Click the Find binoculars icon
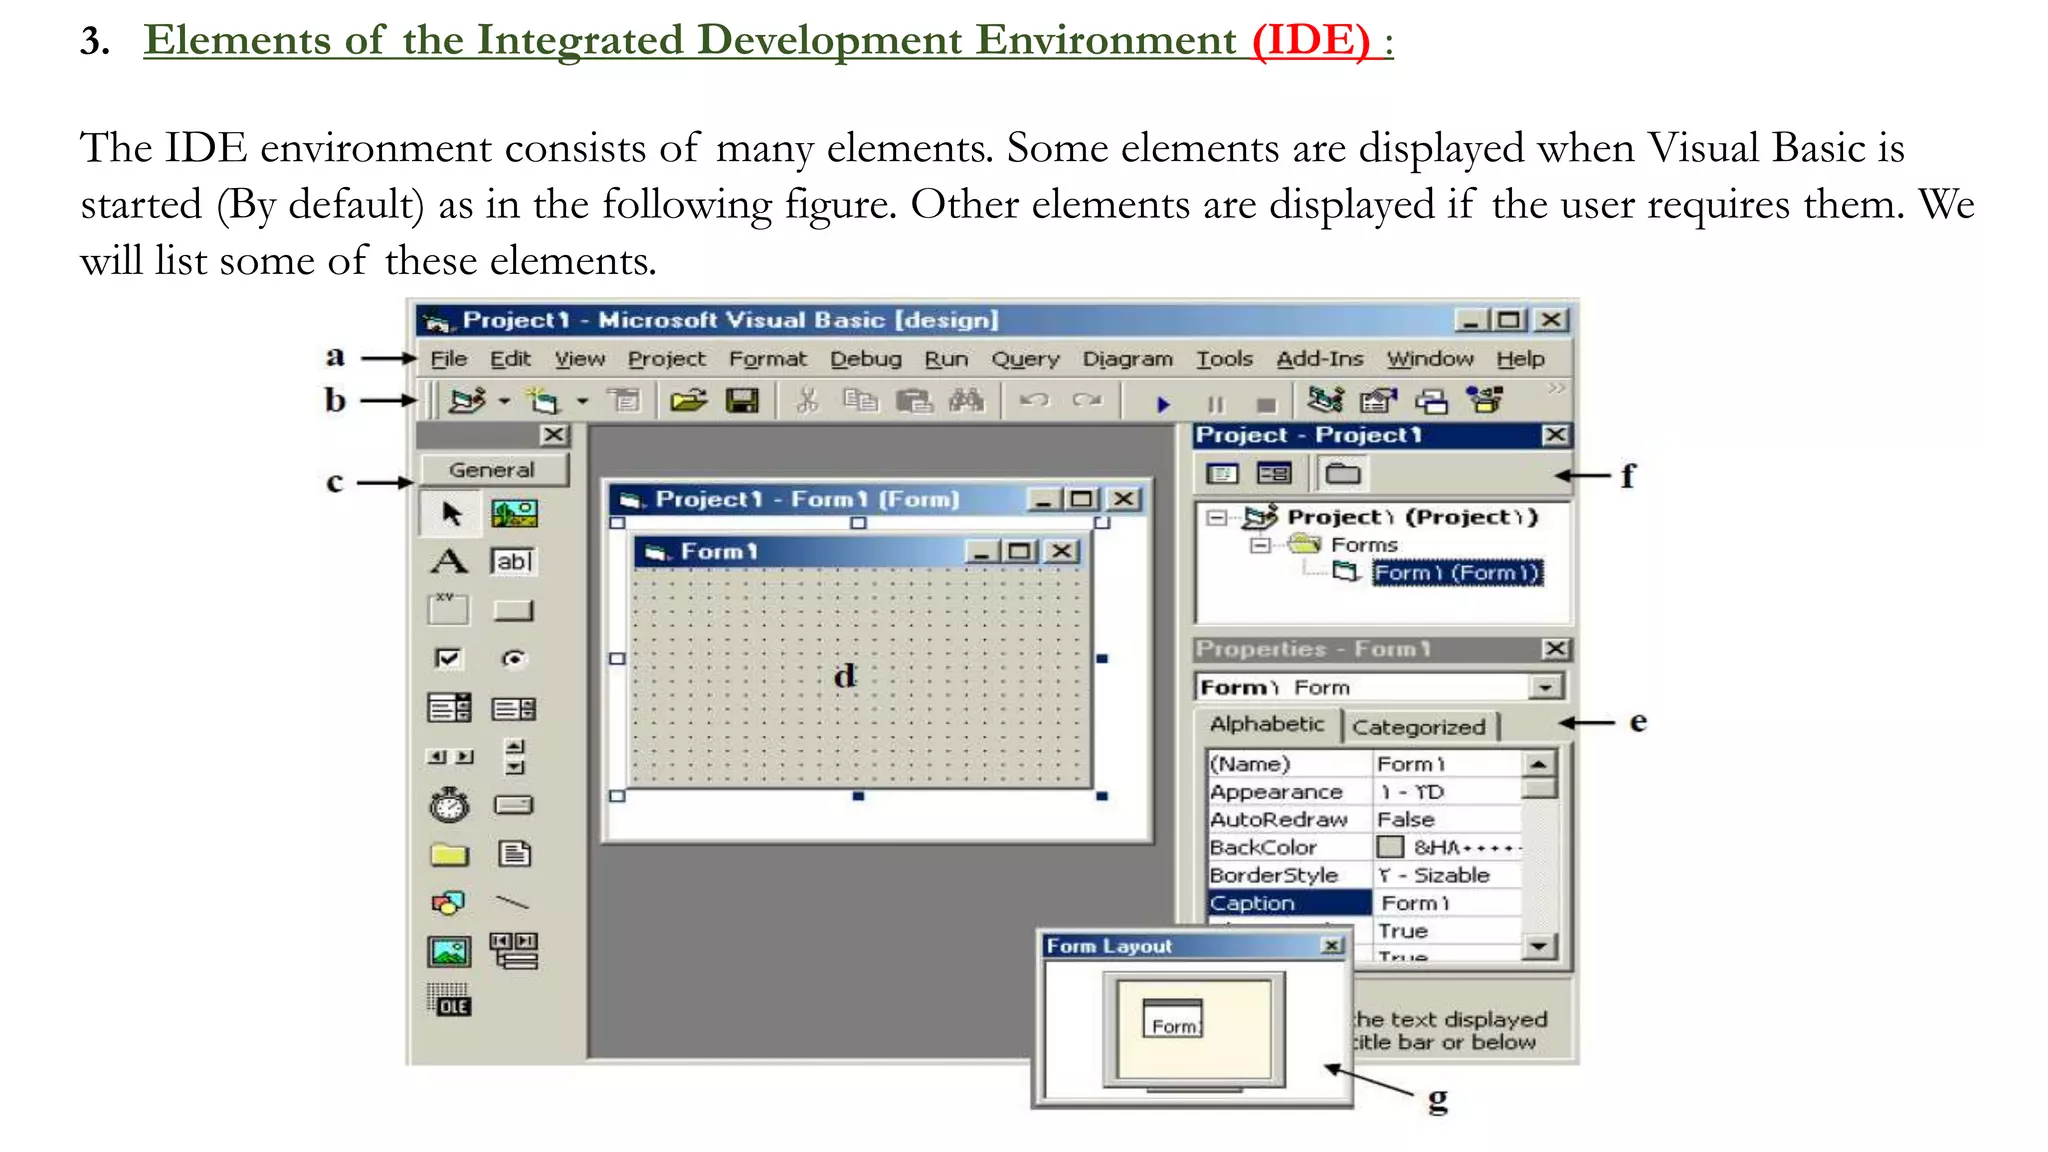Viewport: 2048px width, 1152px height. click(966, 402)
